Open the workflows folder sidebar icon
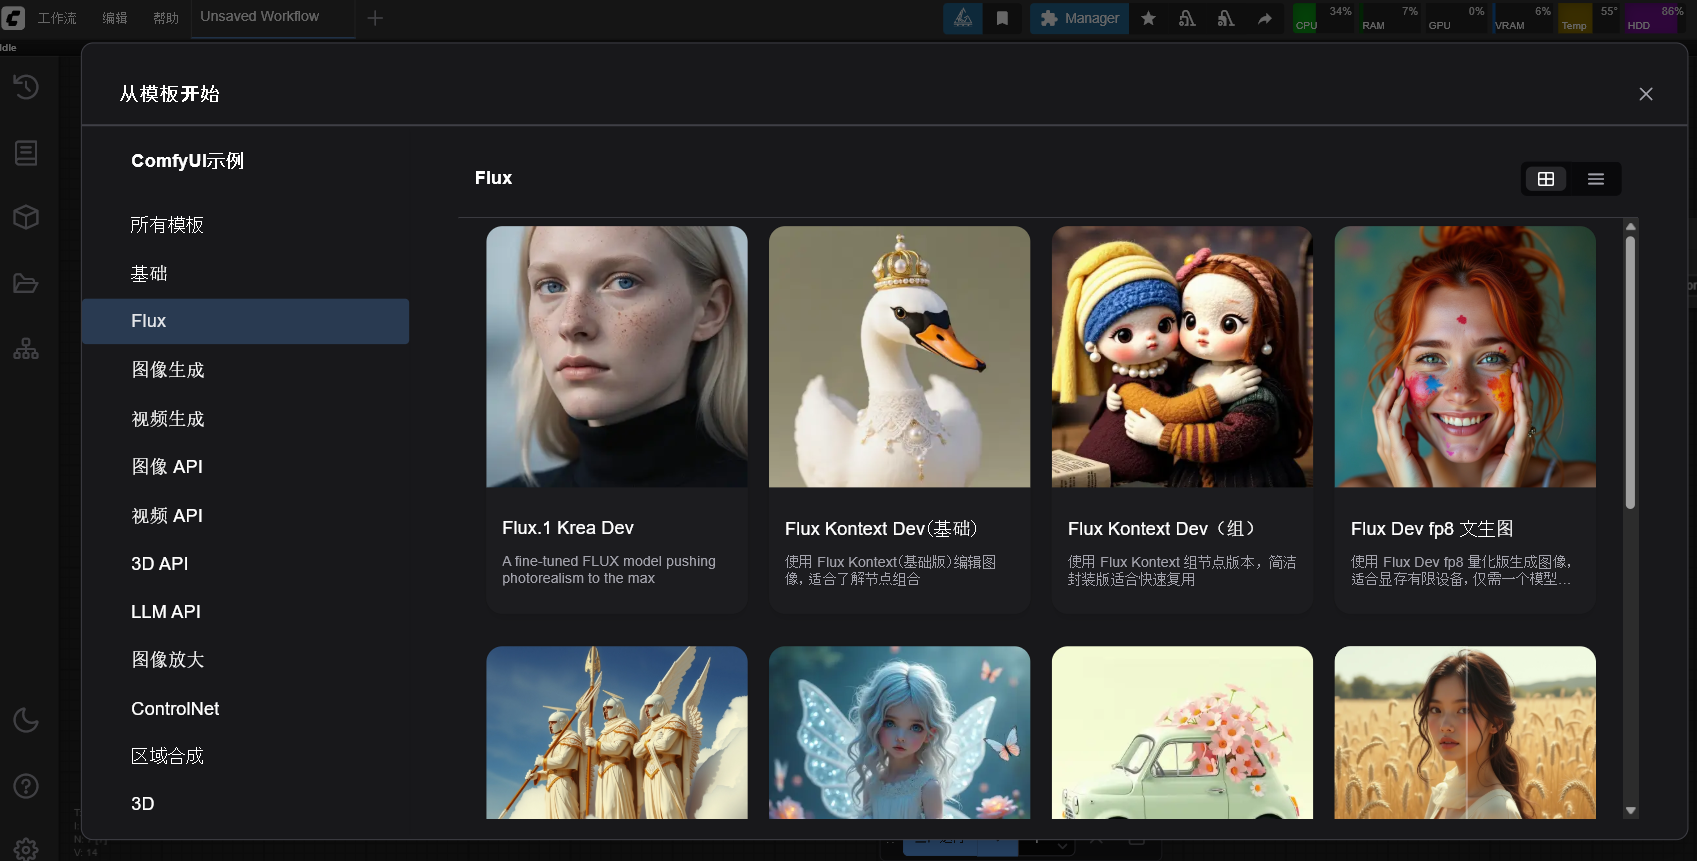Screen dimensions: 1697x861 (26, 283)
